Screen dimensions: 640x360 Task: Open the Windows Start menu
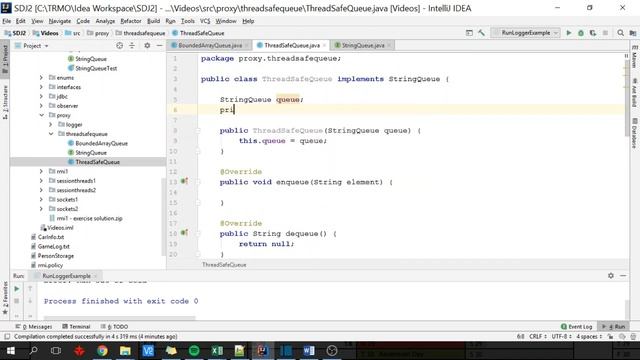coord(11,351)
